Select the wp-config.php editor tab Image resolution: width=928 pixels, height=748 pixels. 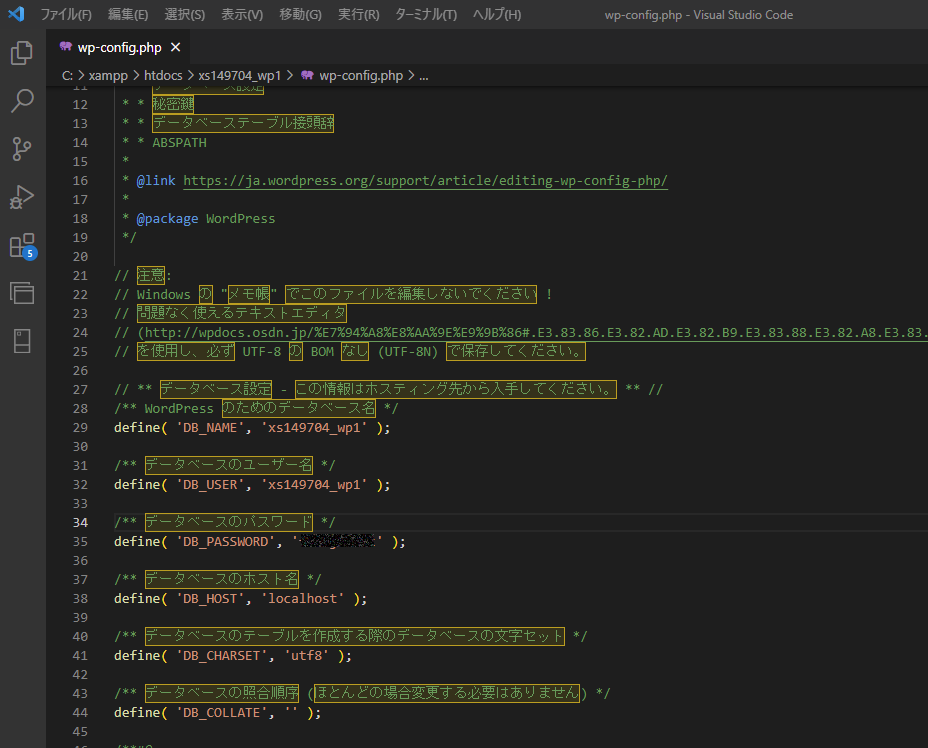coord(119,47)
